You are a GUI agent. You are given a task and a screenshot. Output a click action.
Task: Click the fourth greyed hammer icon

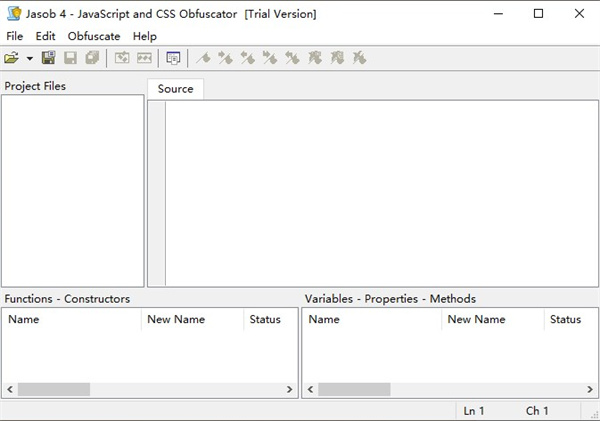coord(270,58)
